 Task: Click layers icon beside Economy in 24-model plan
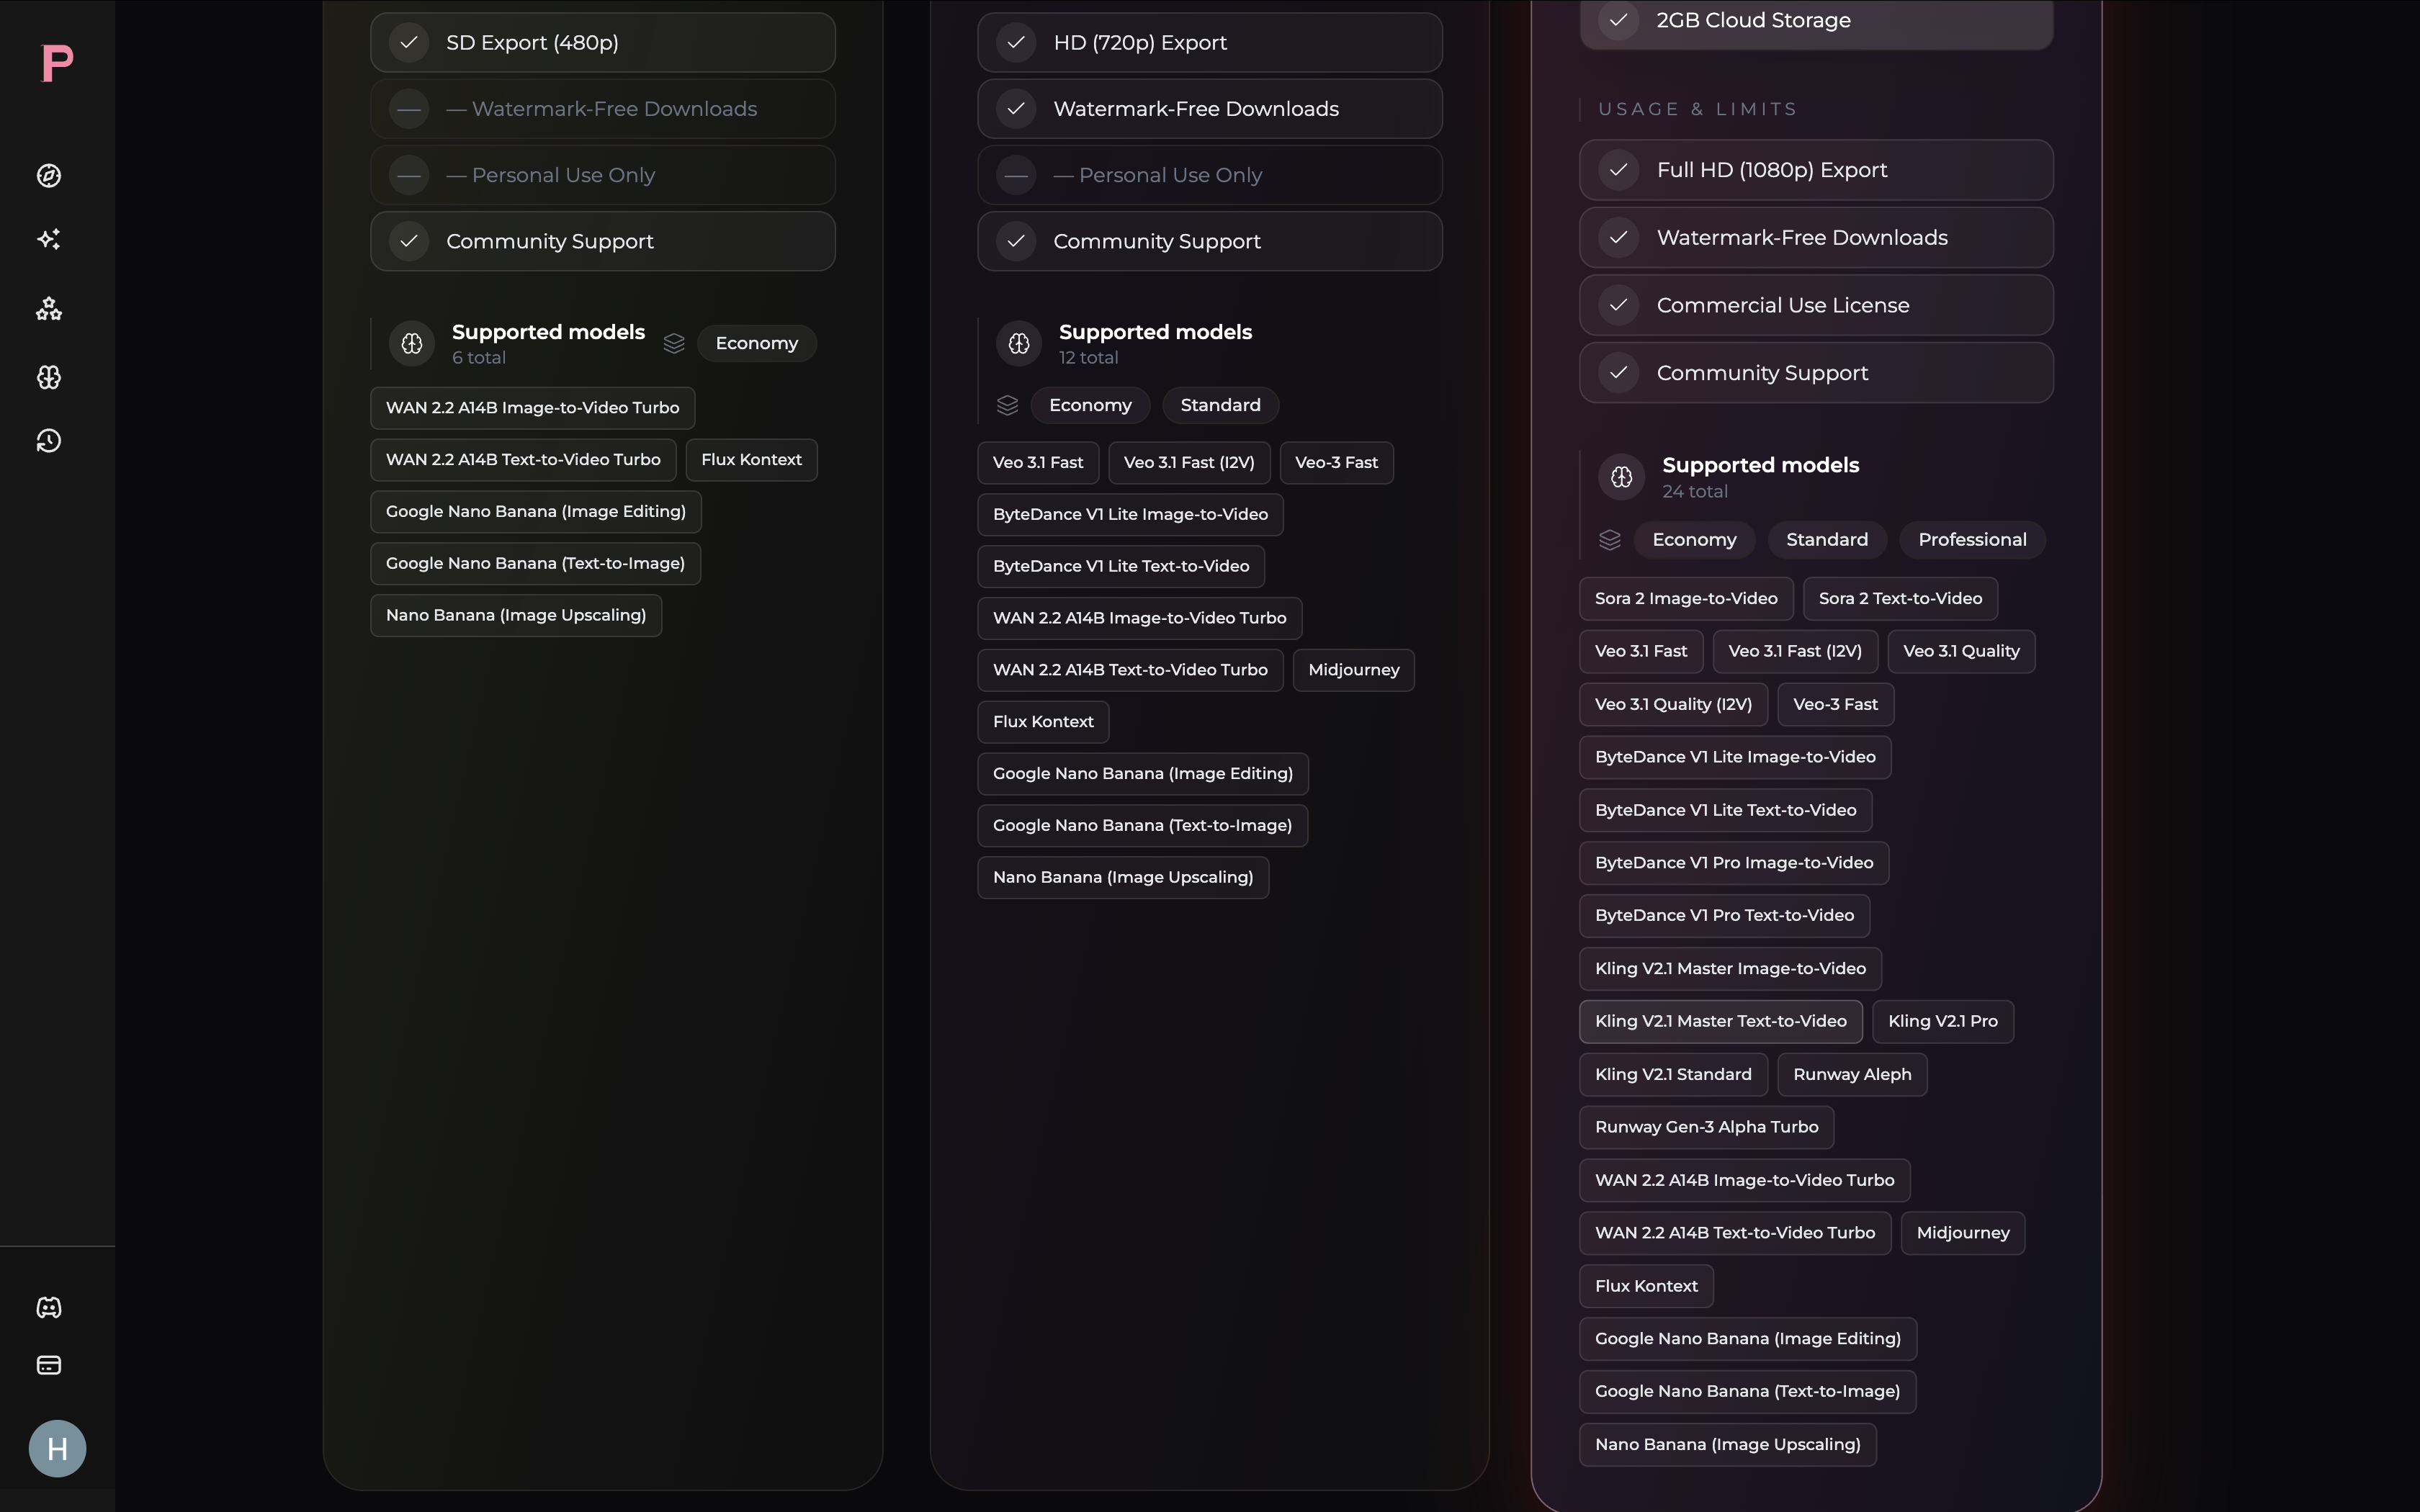pos(1609,540)
